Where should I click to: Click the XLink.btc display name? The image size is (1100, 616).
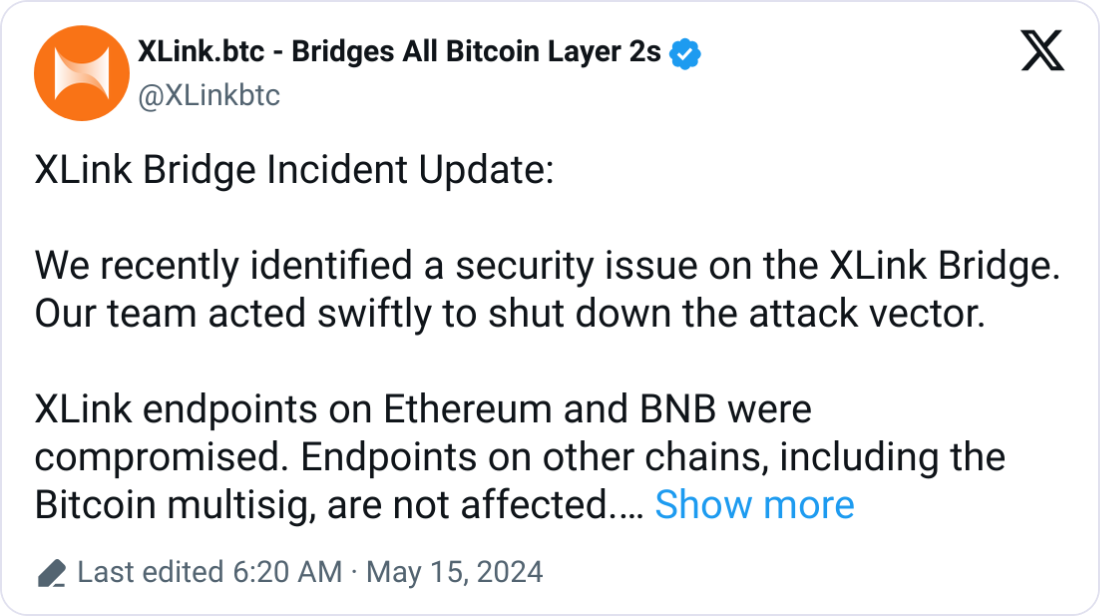pyautogui.click(x=201, y=52)
